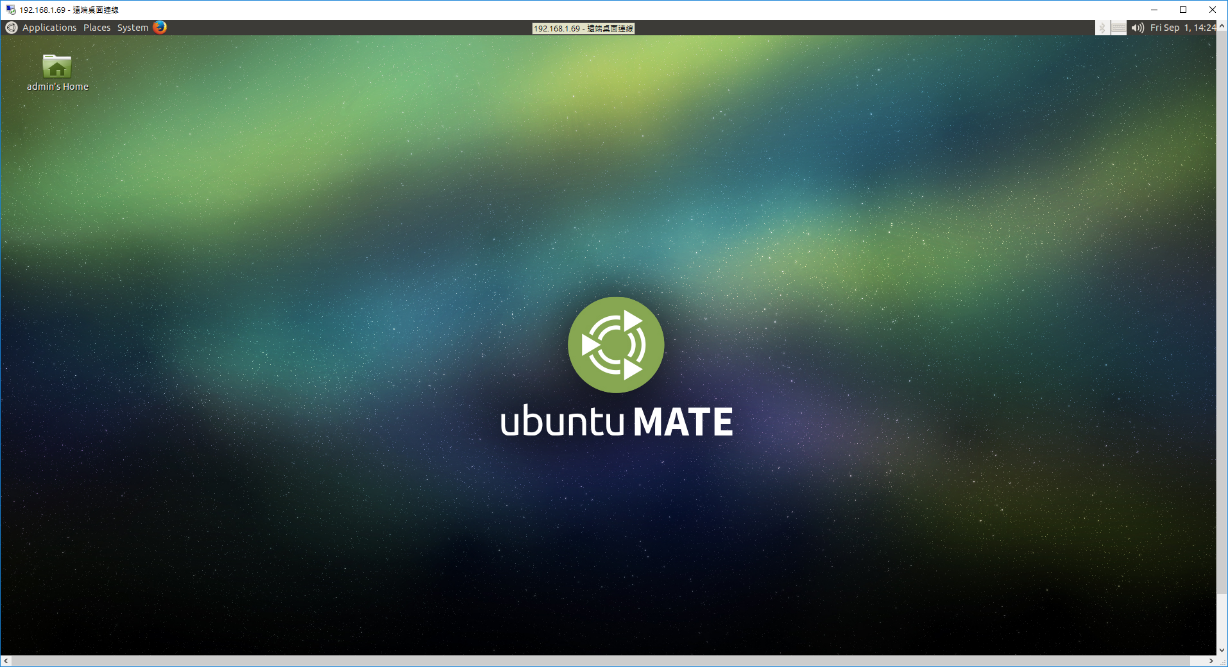The width and height of the screenshot is (1228, 667).
Task: Minimize the remote desktop window
Action: coord(1154,9)
